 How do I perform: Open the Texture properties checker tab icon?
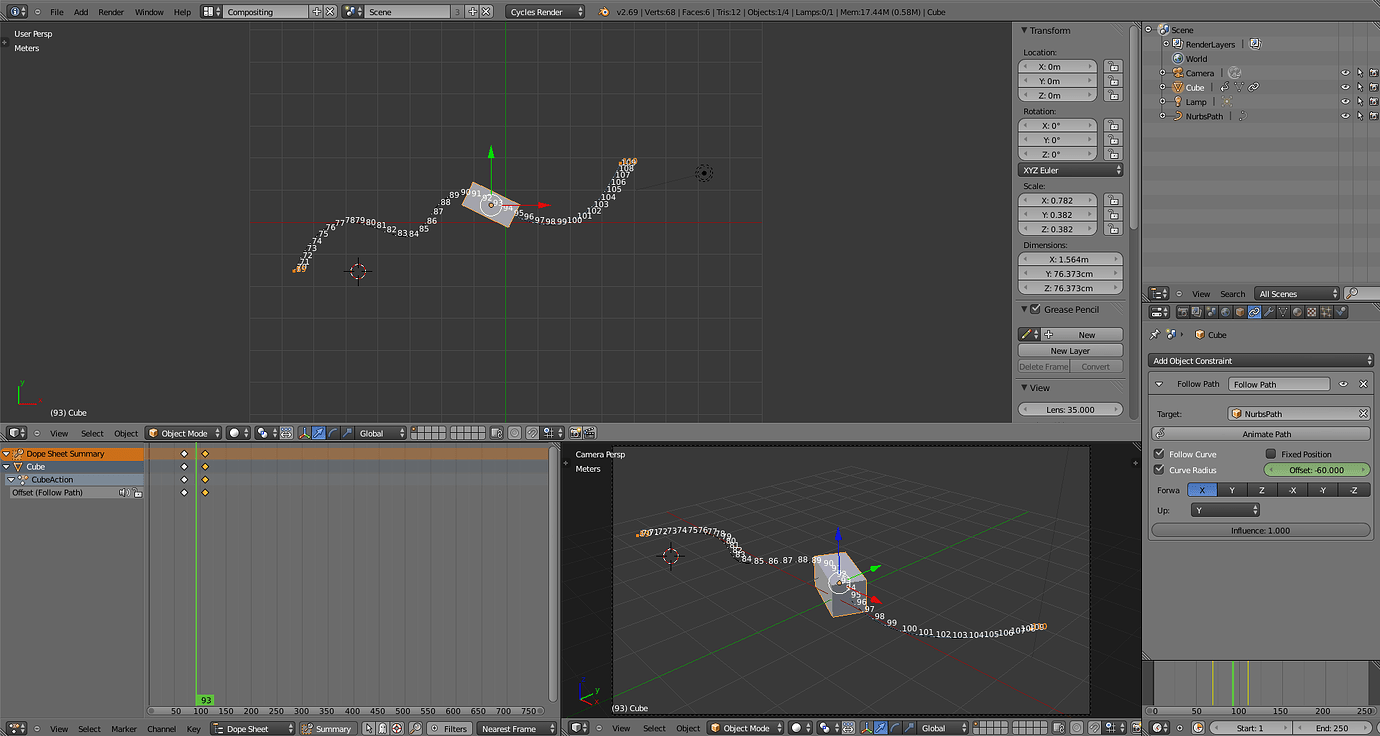click(1312, 312)
